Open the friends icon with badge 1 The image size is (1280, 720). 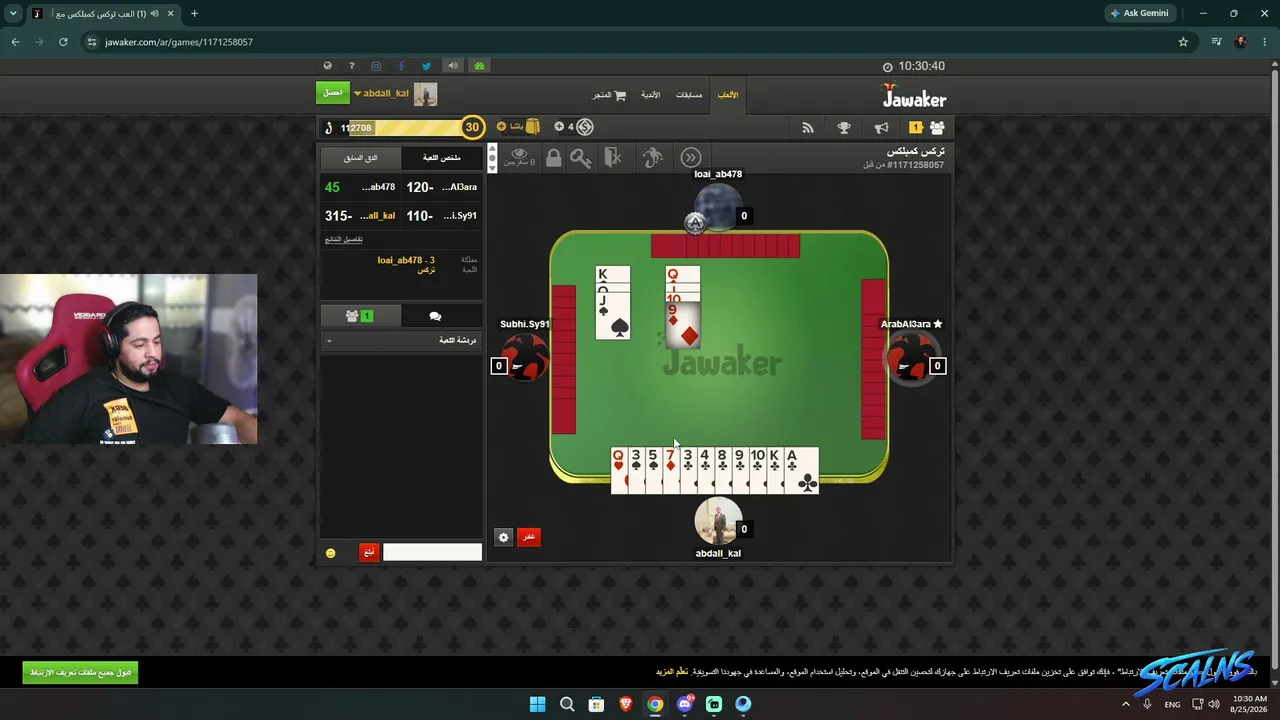pos(927,128)
